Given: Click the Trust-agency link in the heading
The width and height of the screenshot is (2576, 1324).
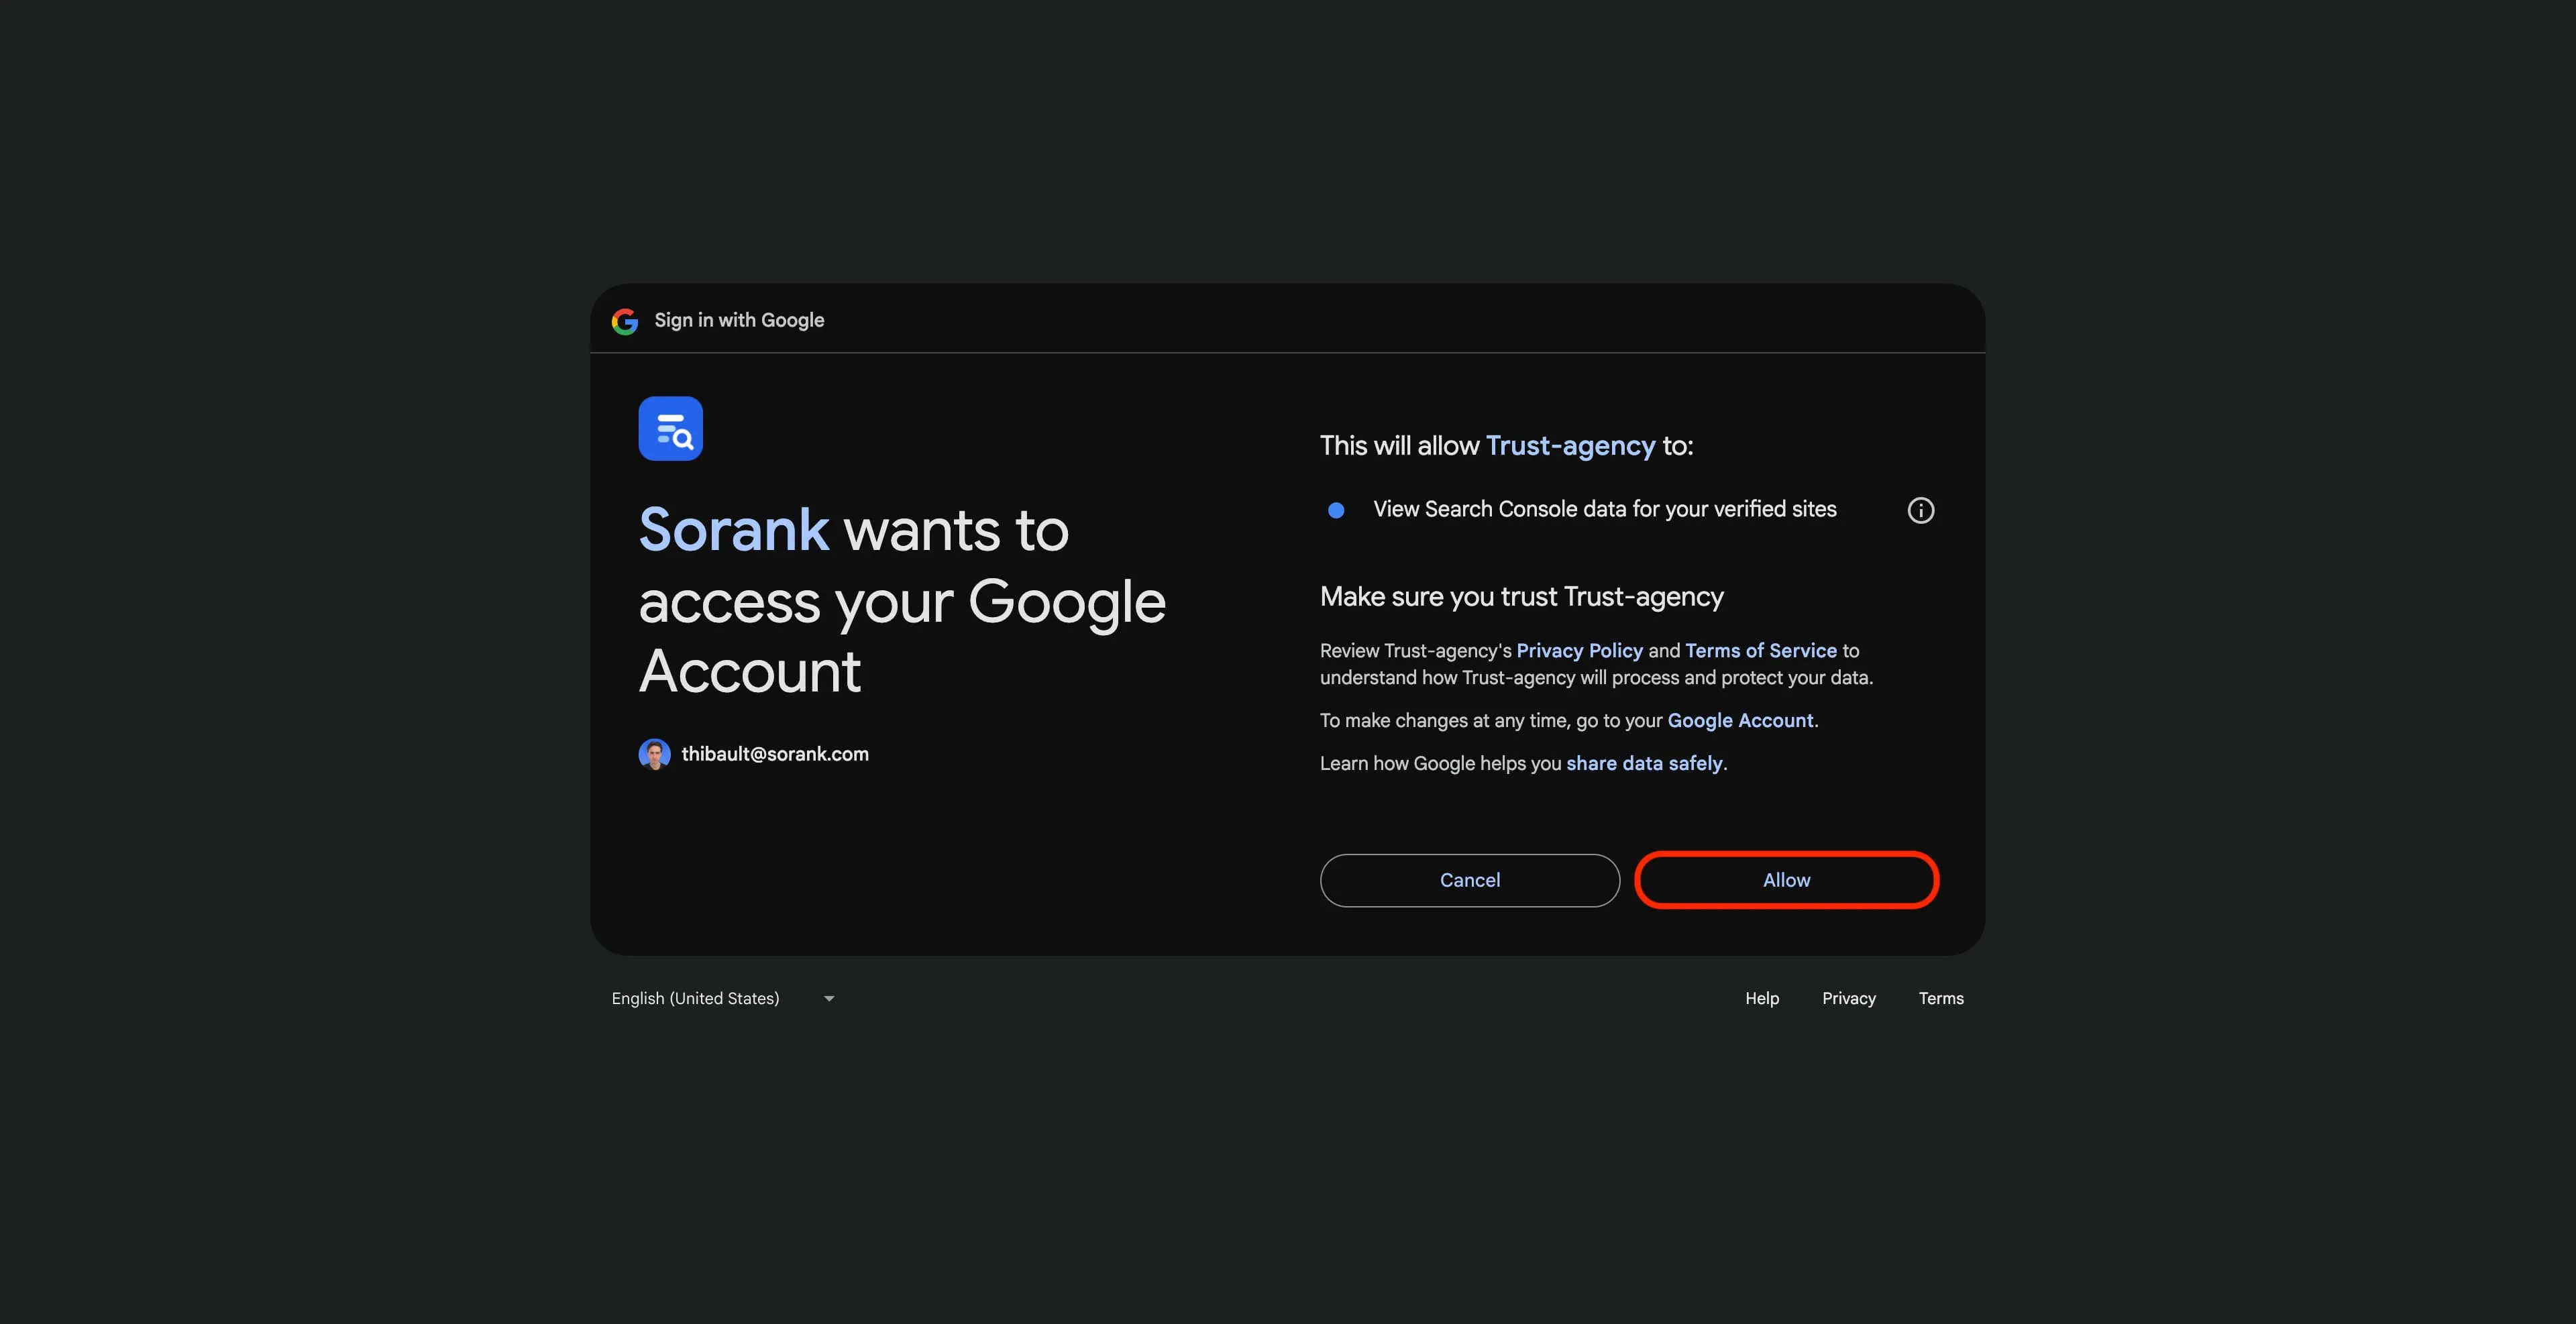Looking at the screenshot, I should pyautogui.click(x=1570, y=446).
